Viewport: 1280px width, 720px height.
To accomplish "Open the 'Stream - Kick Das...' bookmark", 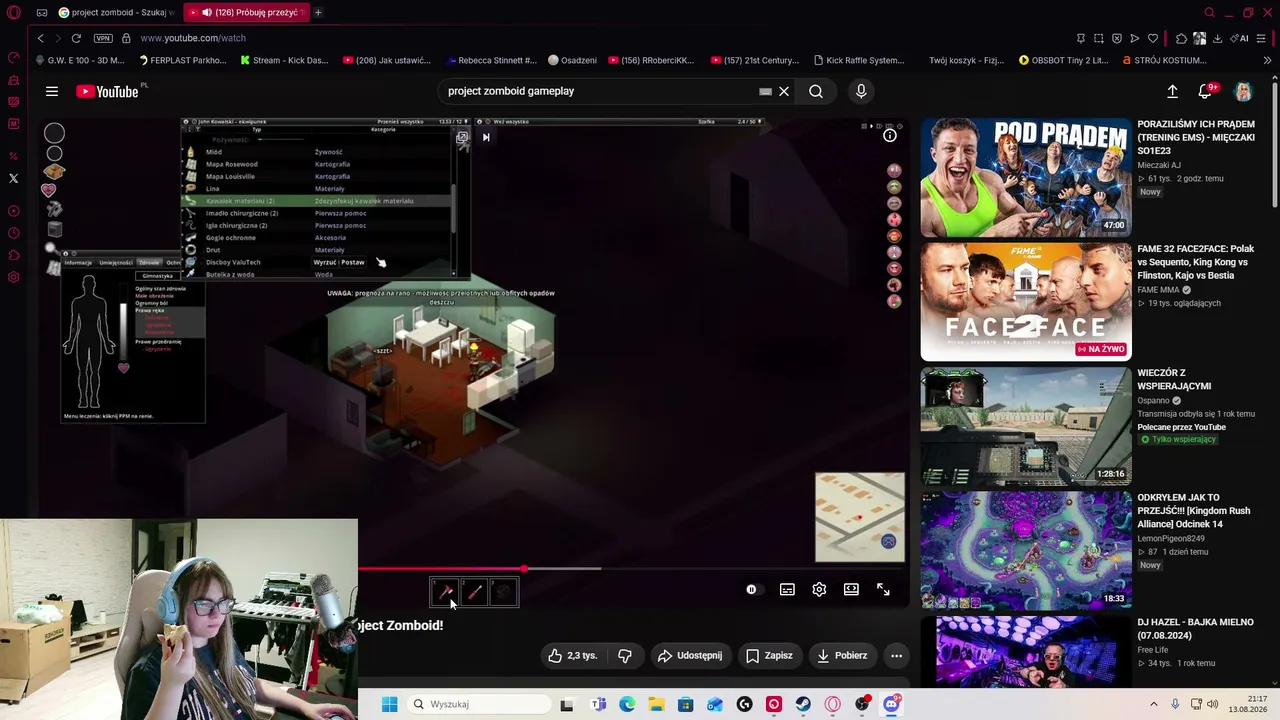I will [284, 60].
